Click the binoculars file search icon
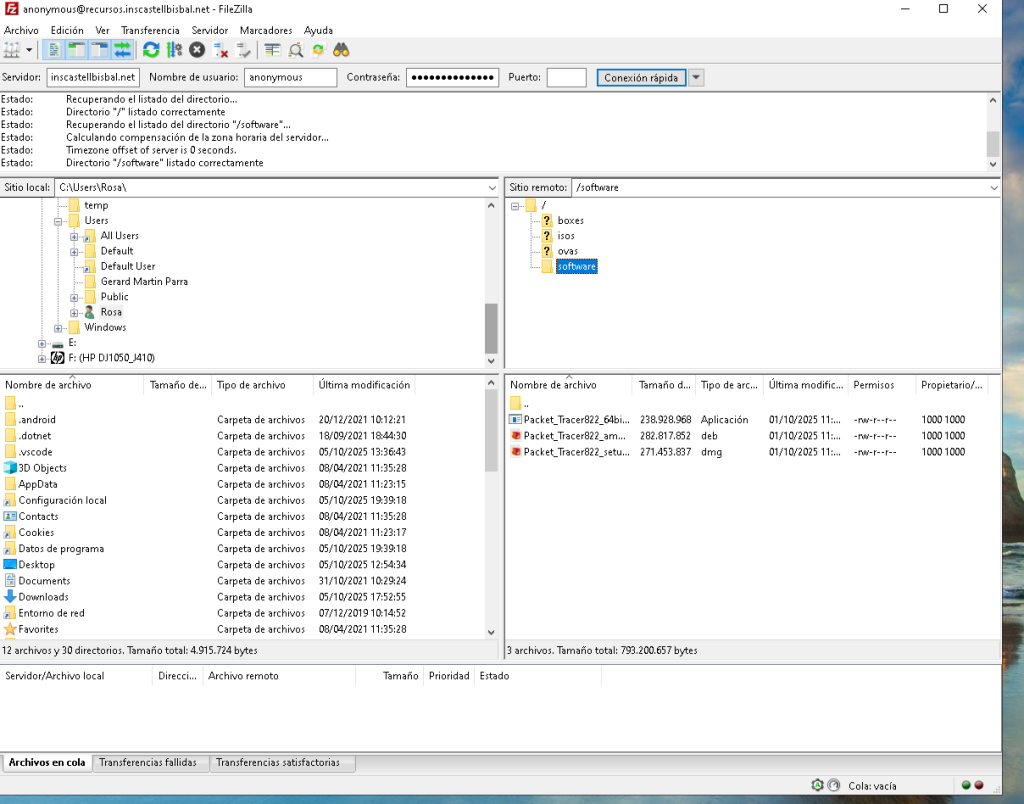The height and width of the screenshot is (804, 1024). [x=341, y=49]
